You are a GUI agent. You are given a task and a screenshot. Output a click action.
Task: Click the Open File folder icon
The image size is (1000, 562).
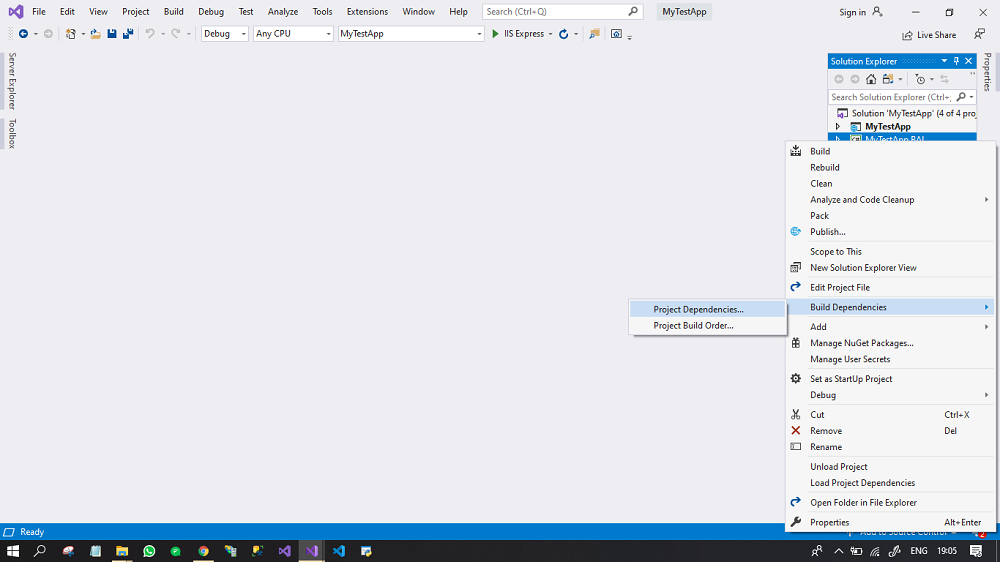[x=96, y=34]
